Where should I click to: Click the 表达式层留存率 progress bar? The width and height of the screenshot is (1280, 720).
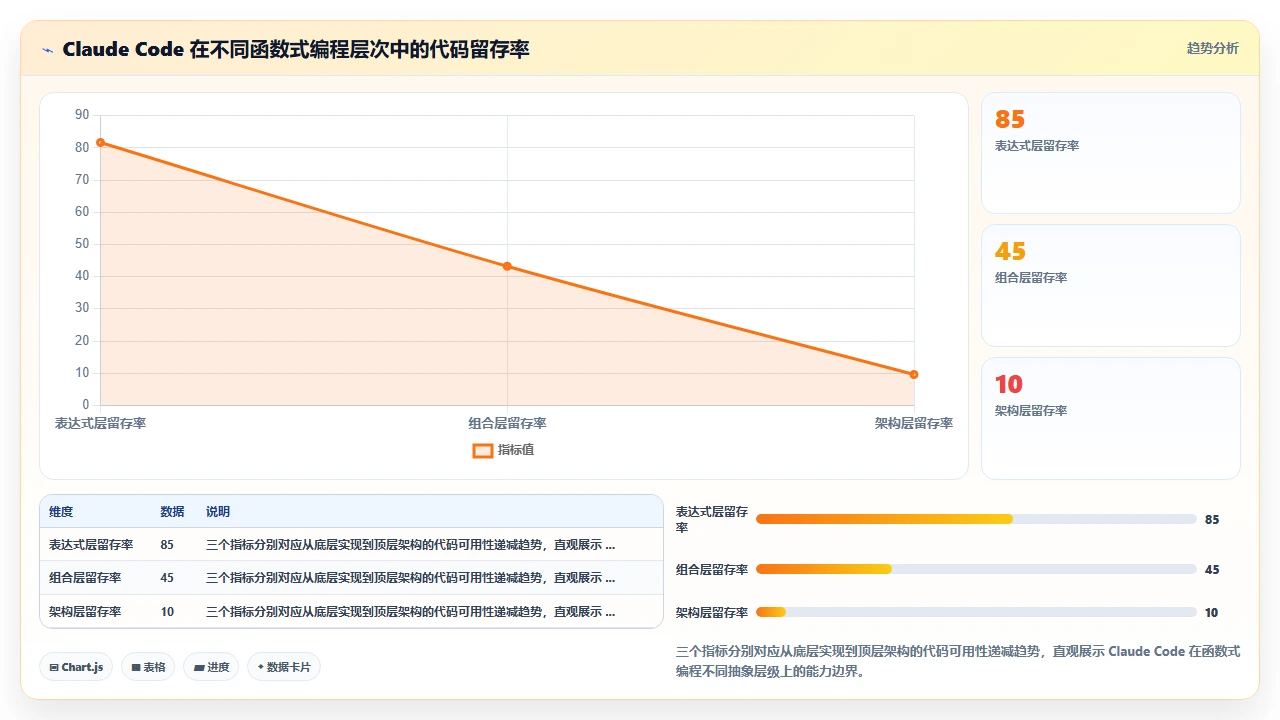[x=976, y=519]
